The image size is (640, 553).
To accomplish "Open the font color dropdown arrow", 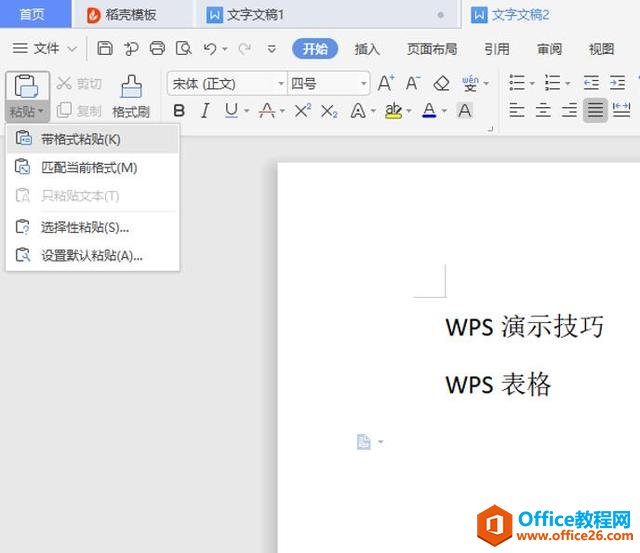I will pos(444,111).
